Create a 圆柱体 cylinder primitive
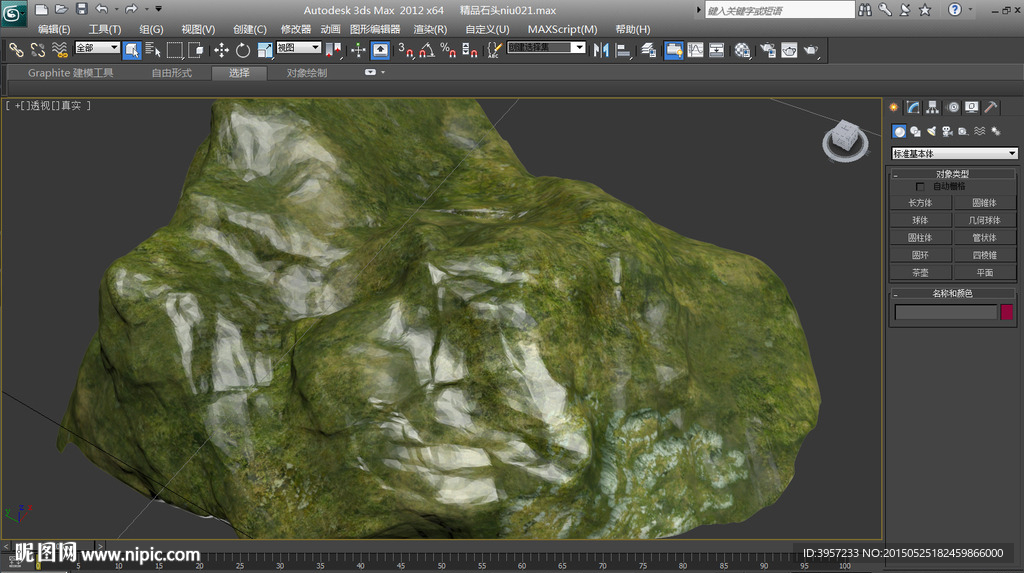Viewport: 1024px width, 573px height. [x=920, y=238]
